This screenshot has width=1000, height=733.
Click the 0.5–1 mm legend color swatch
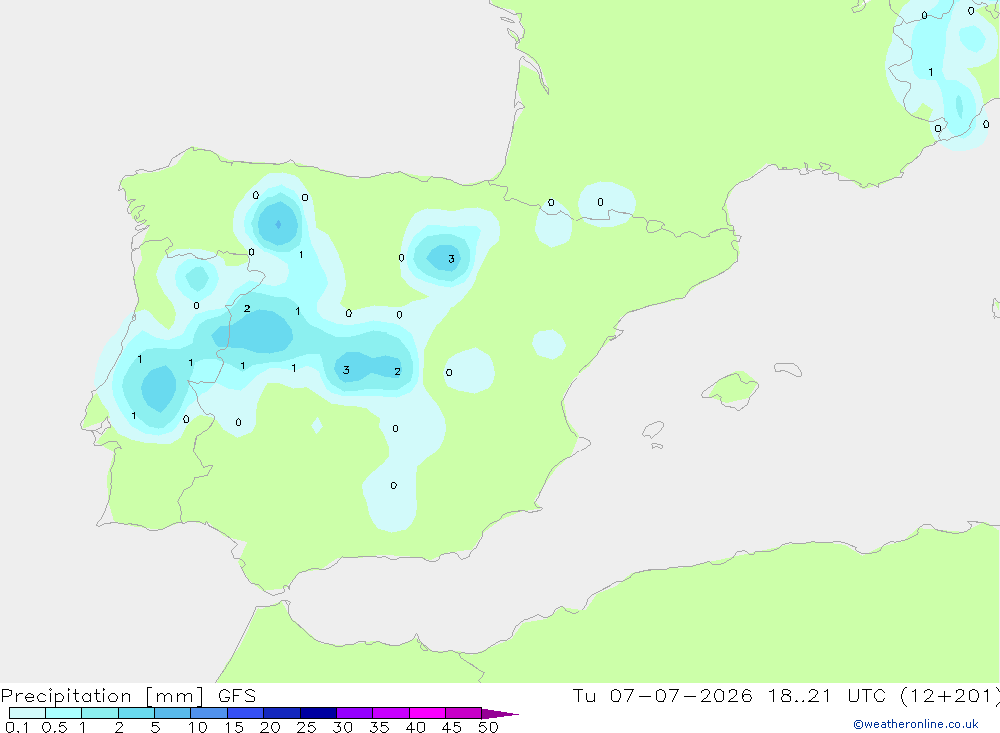(64, 713)
